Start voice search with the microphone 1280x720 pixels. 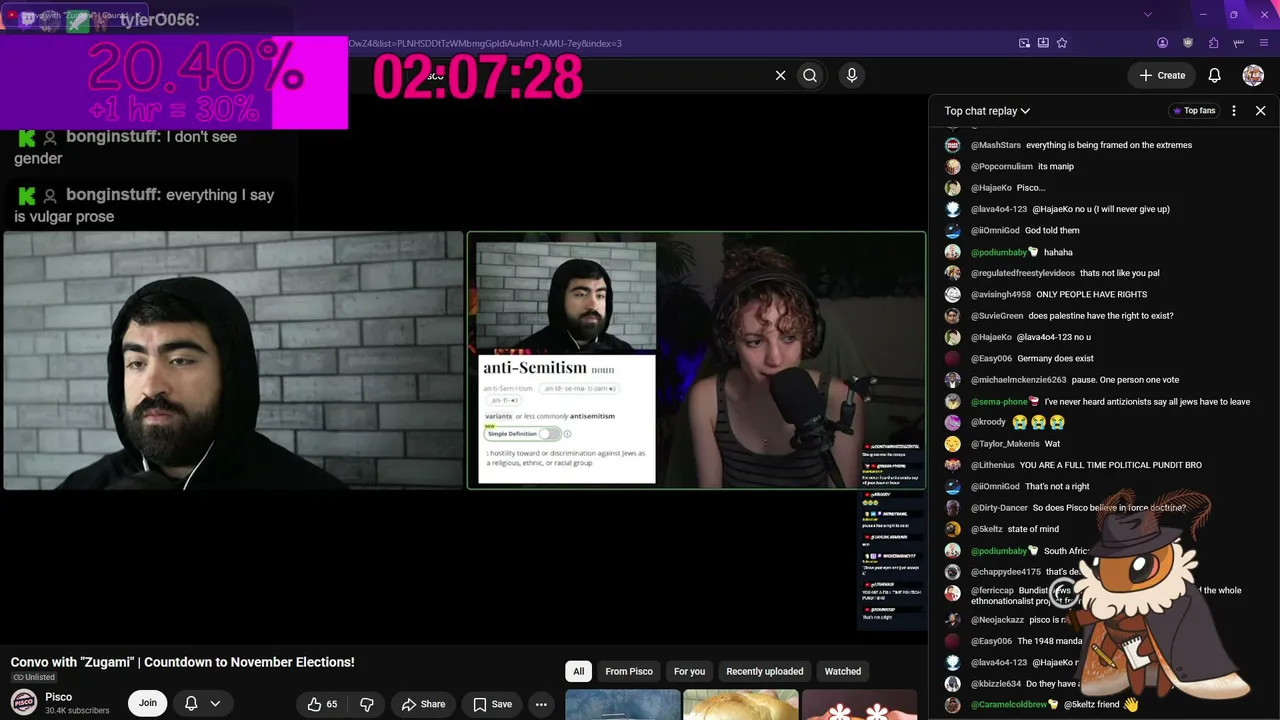click(x=852, y=75)
